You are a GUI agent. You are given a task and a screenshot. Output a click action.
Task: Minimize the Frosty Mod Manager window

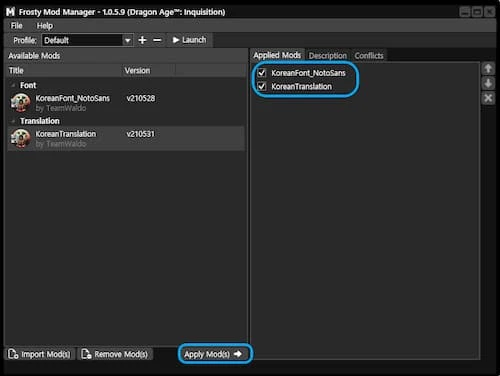(x=464, y=12)
